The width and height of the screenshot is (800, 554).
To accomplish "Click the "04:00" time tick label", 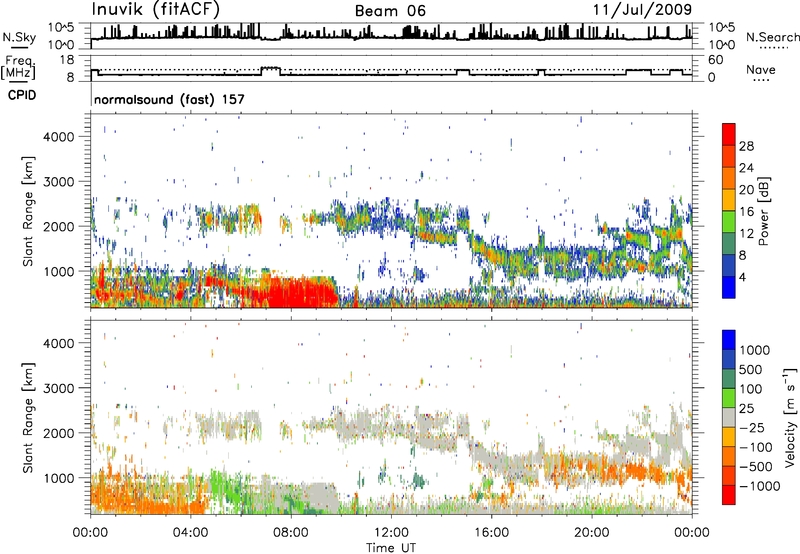I will [190, 533].
